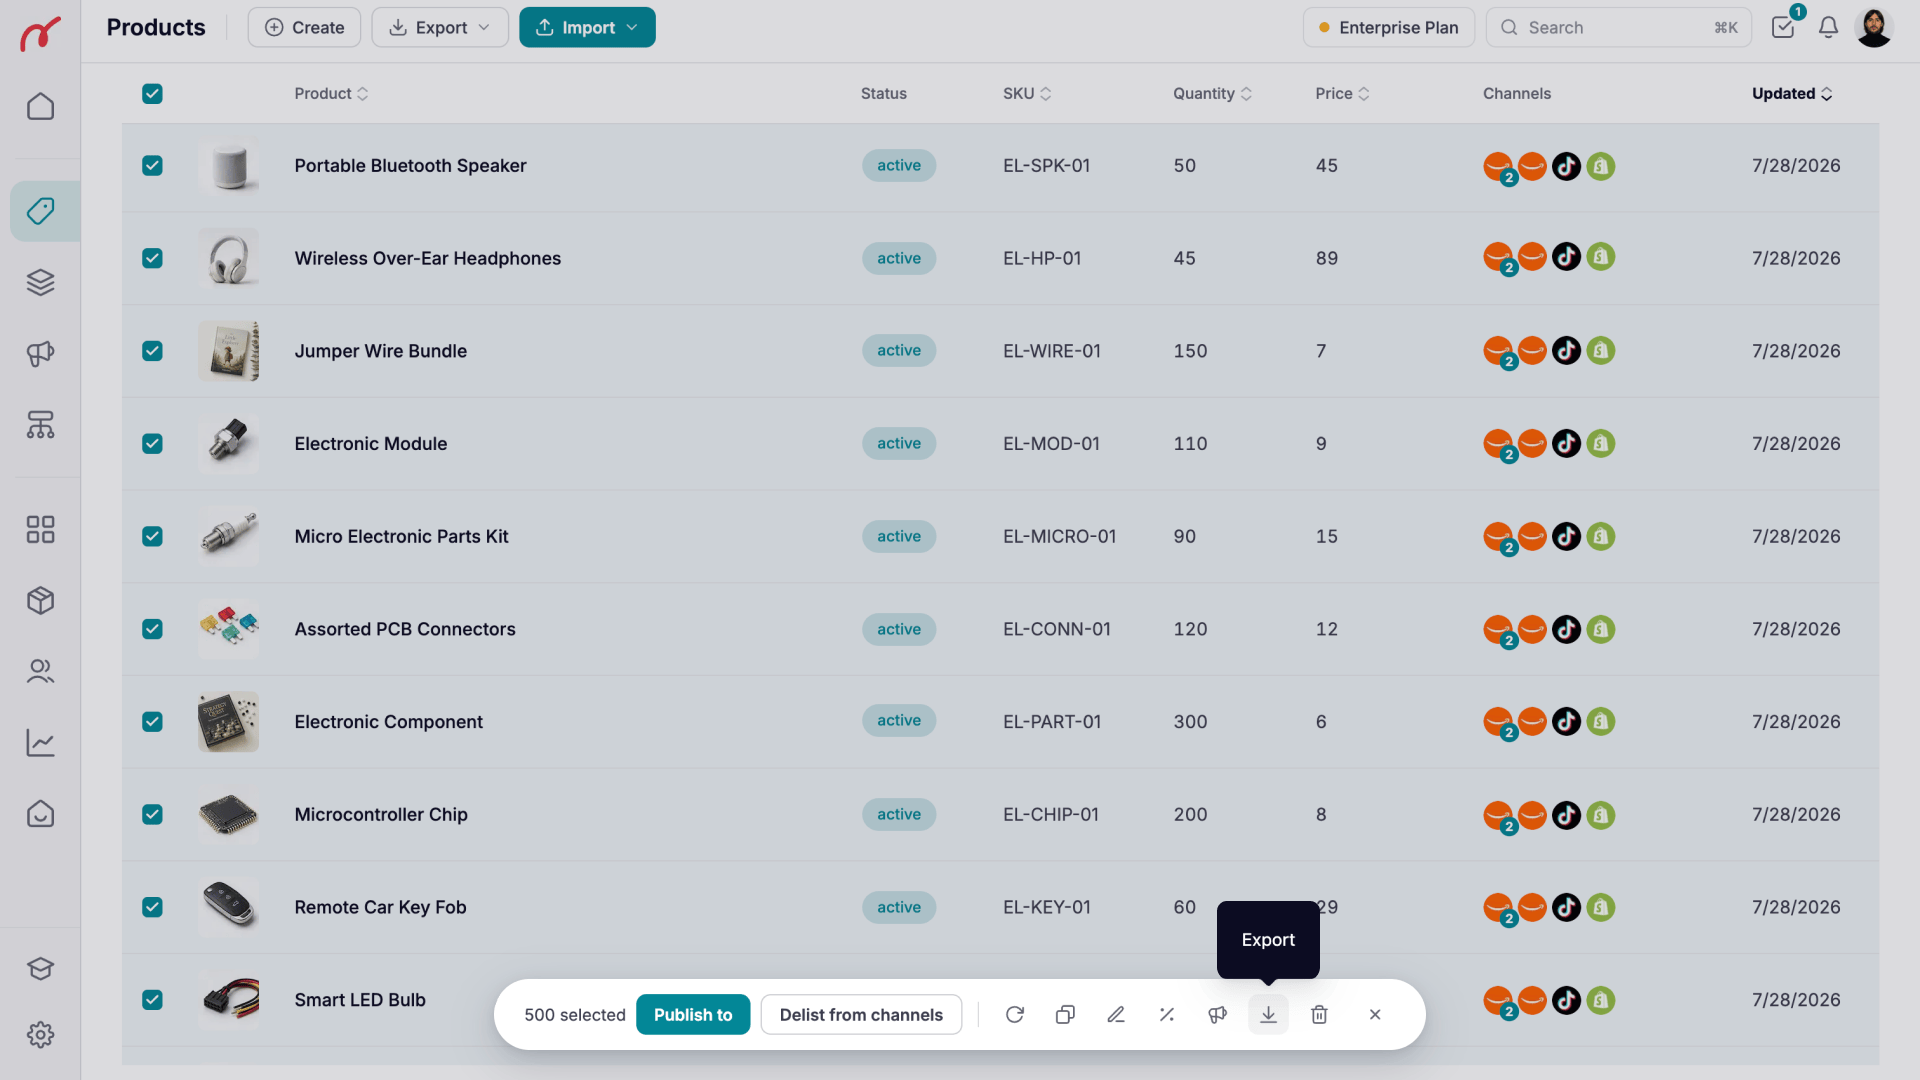Sort the table by Price column
This screenshot has height=1080, width=1920.
pos(1342,93)
